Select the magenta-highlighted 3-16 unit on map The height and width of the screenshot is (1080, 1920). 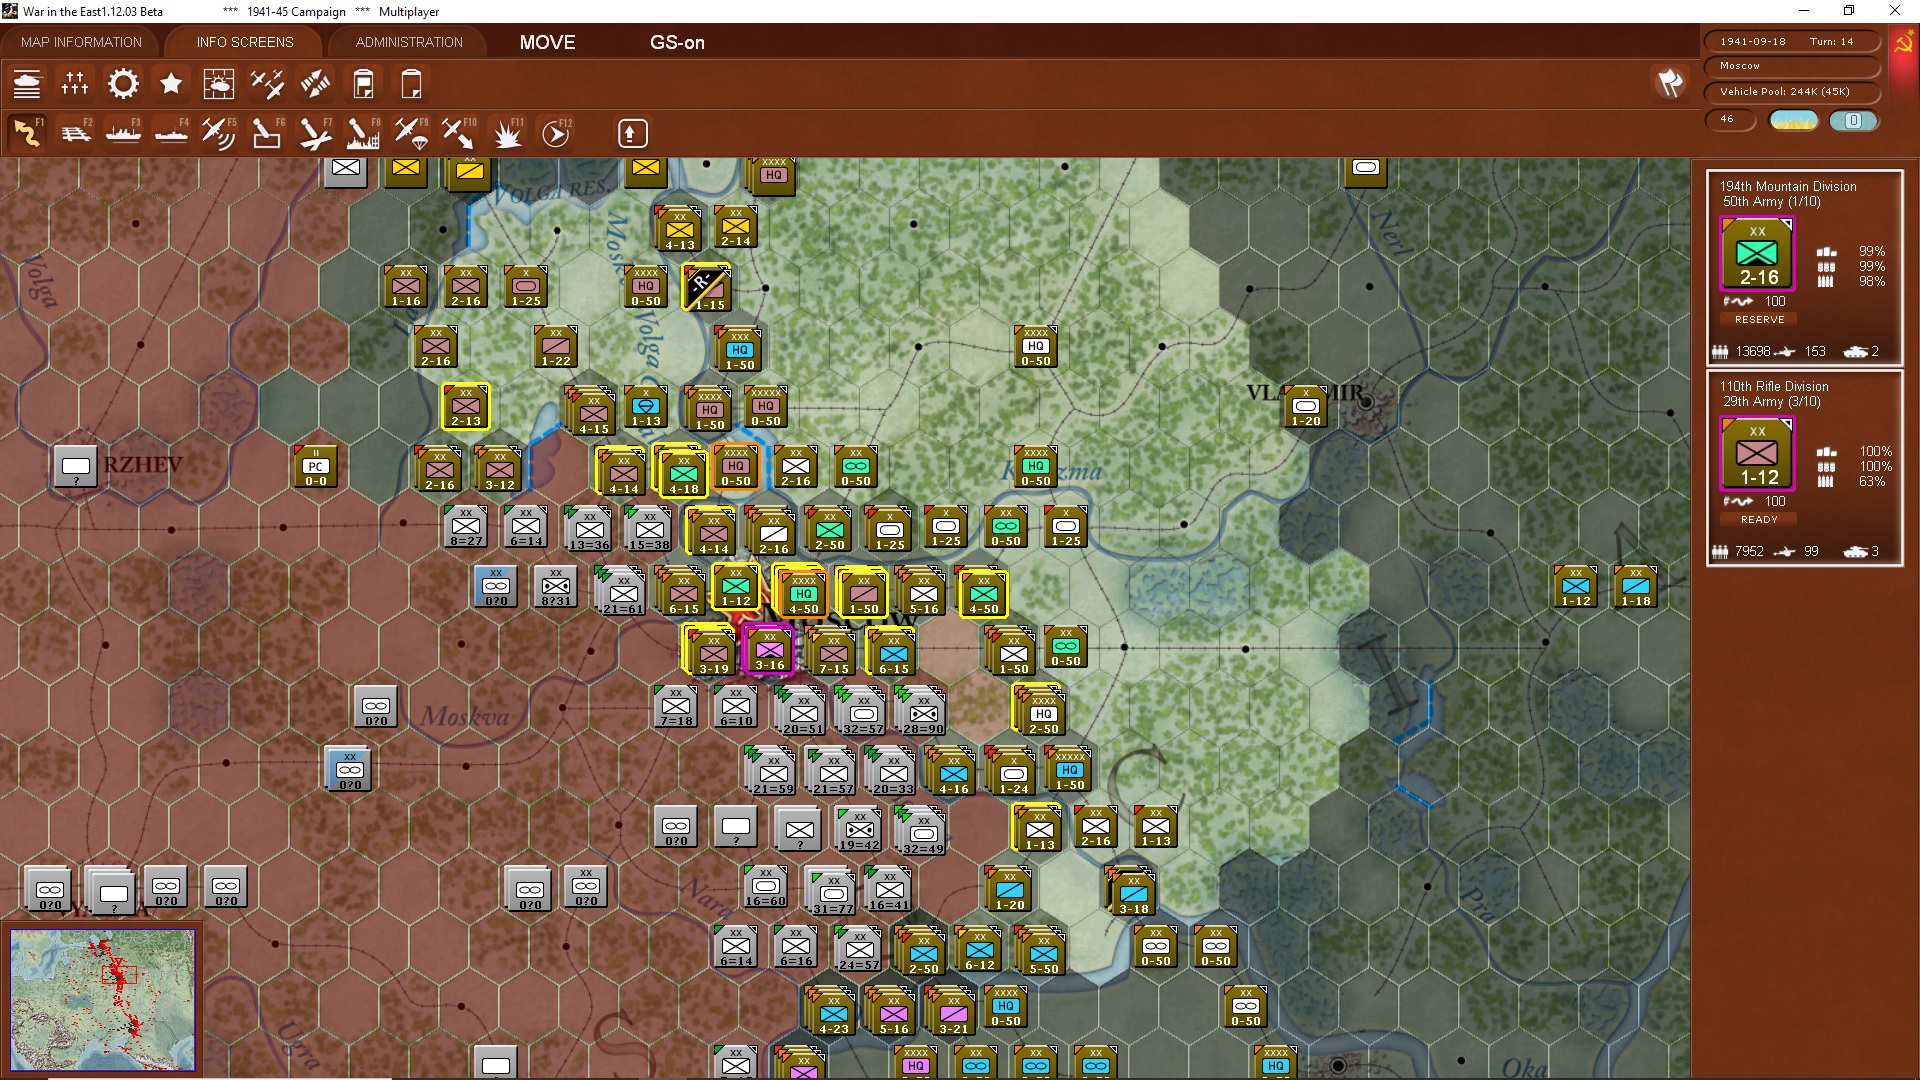(769, 650)
